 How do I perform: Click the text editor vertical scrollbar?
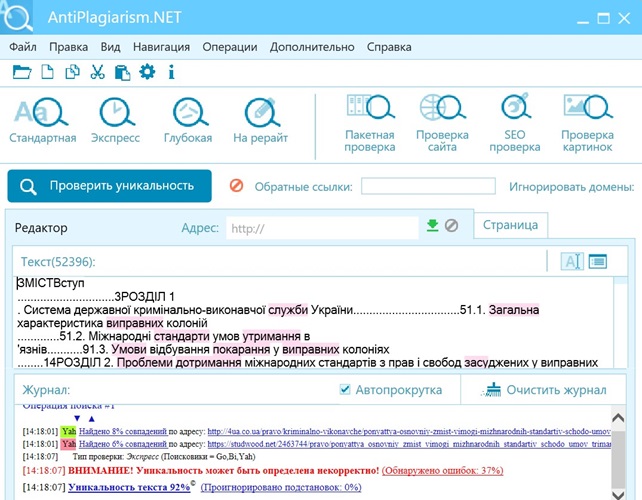621,322
